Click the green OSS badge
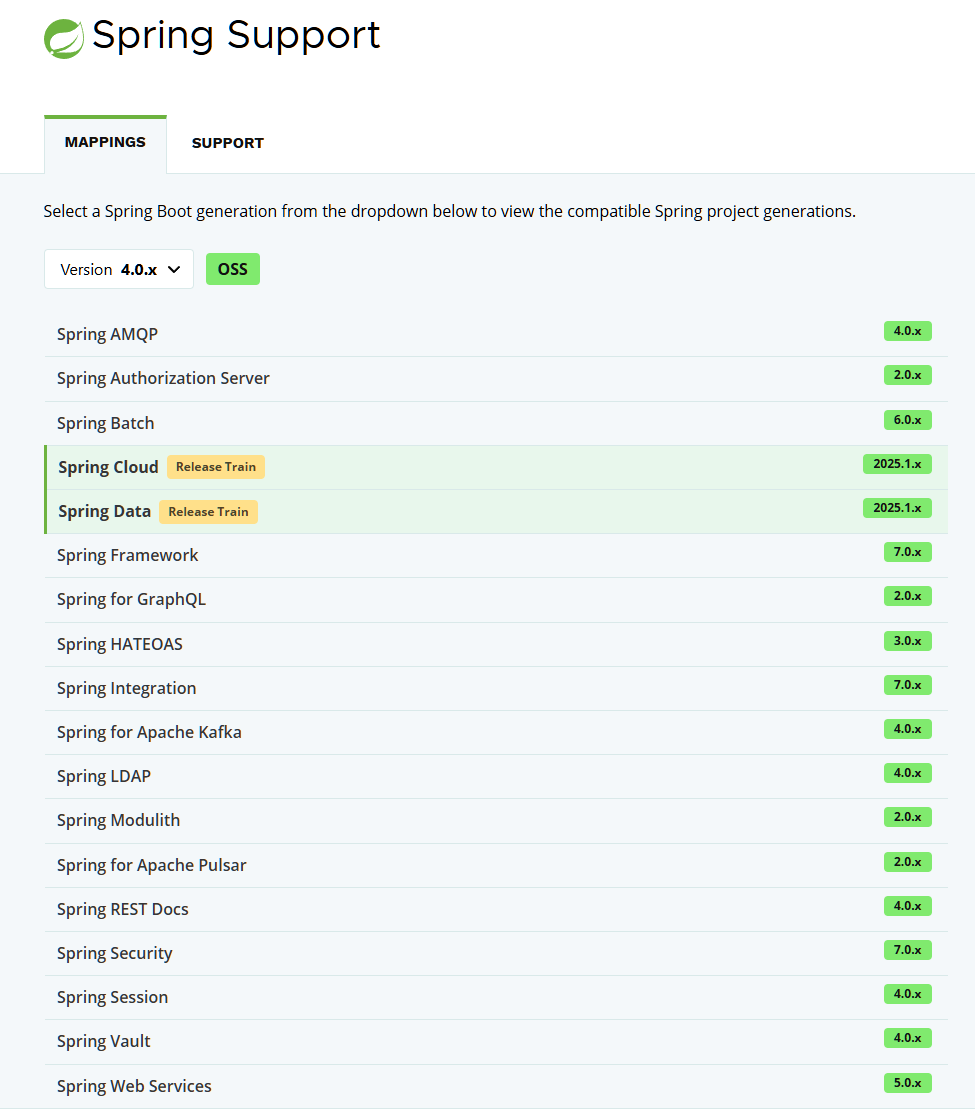The width and height of the screenshot is (975, 1110). pos(232,269)
